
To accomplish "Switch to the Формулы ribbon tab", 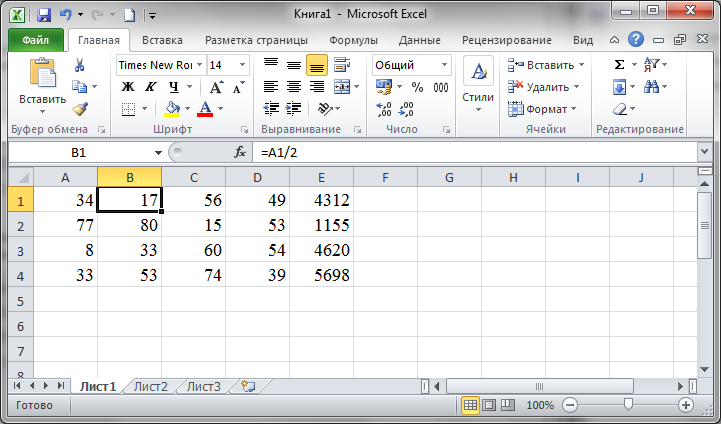I will coord(353,40).
